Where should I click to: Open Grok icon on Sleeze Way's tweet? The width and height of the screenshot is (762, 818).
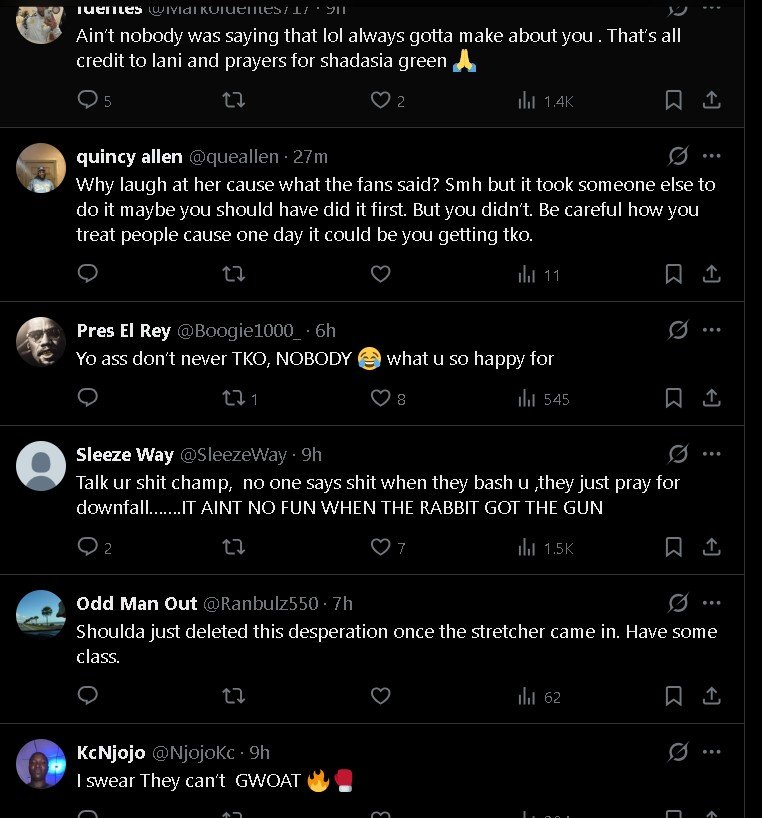pyautogui.click(x=678, y=454)
